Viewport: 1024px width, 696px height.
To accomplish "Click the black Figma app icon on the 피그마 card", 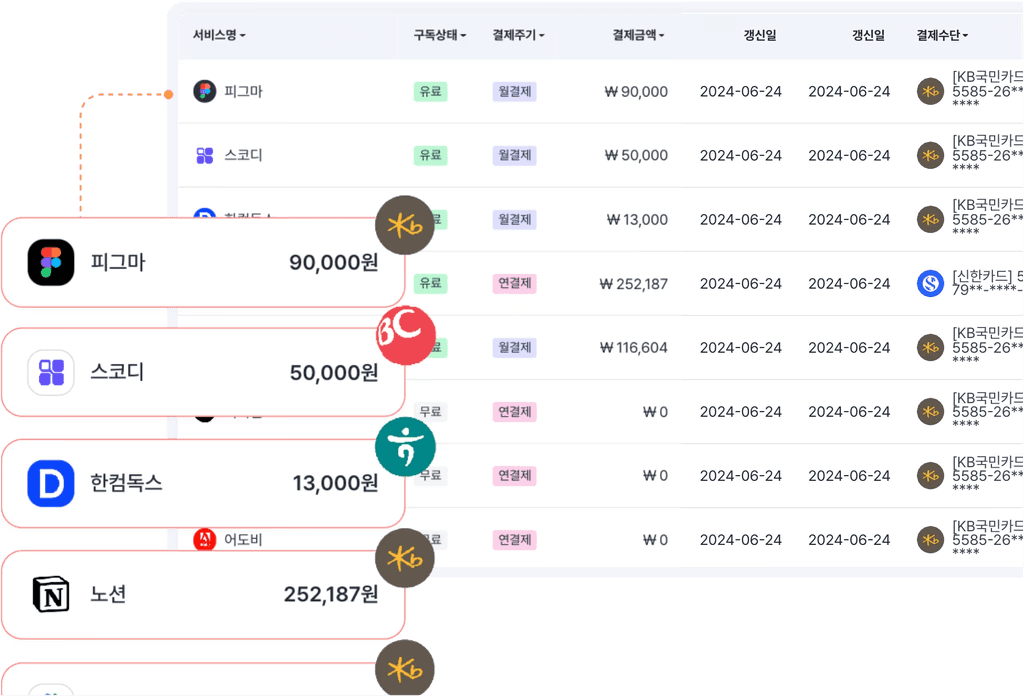I will [x=51, y=262].
